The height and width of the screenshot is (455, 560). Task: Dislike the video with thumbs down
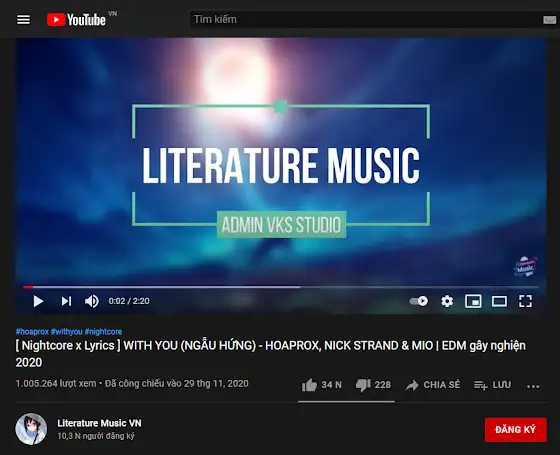click(x=373, y=385)
